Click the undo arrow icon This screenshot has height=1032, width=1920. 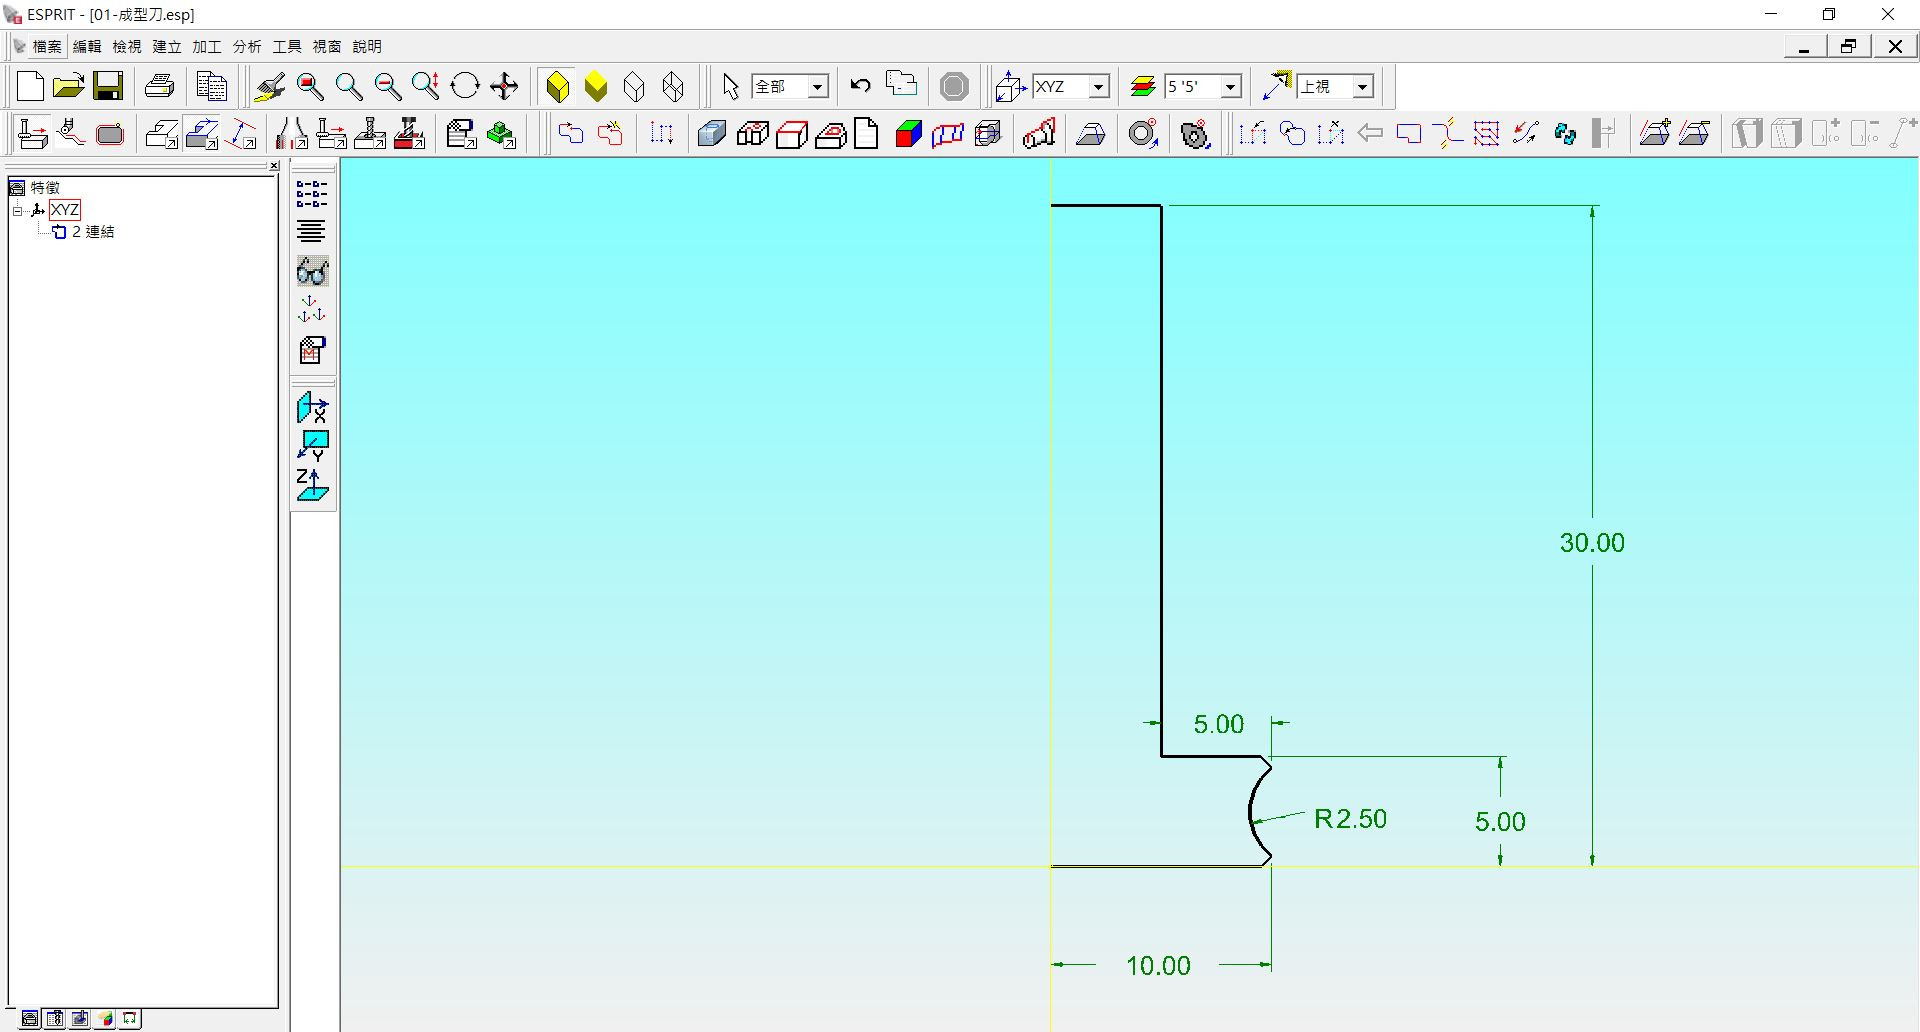click(x=860, y=86)
